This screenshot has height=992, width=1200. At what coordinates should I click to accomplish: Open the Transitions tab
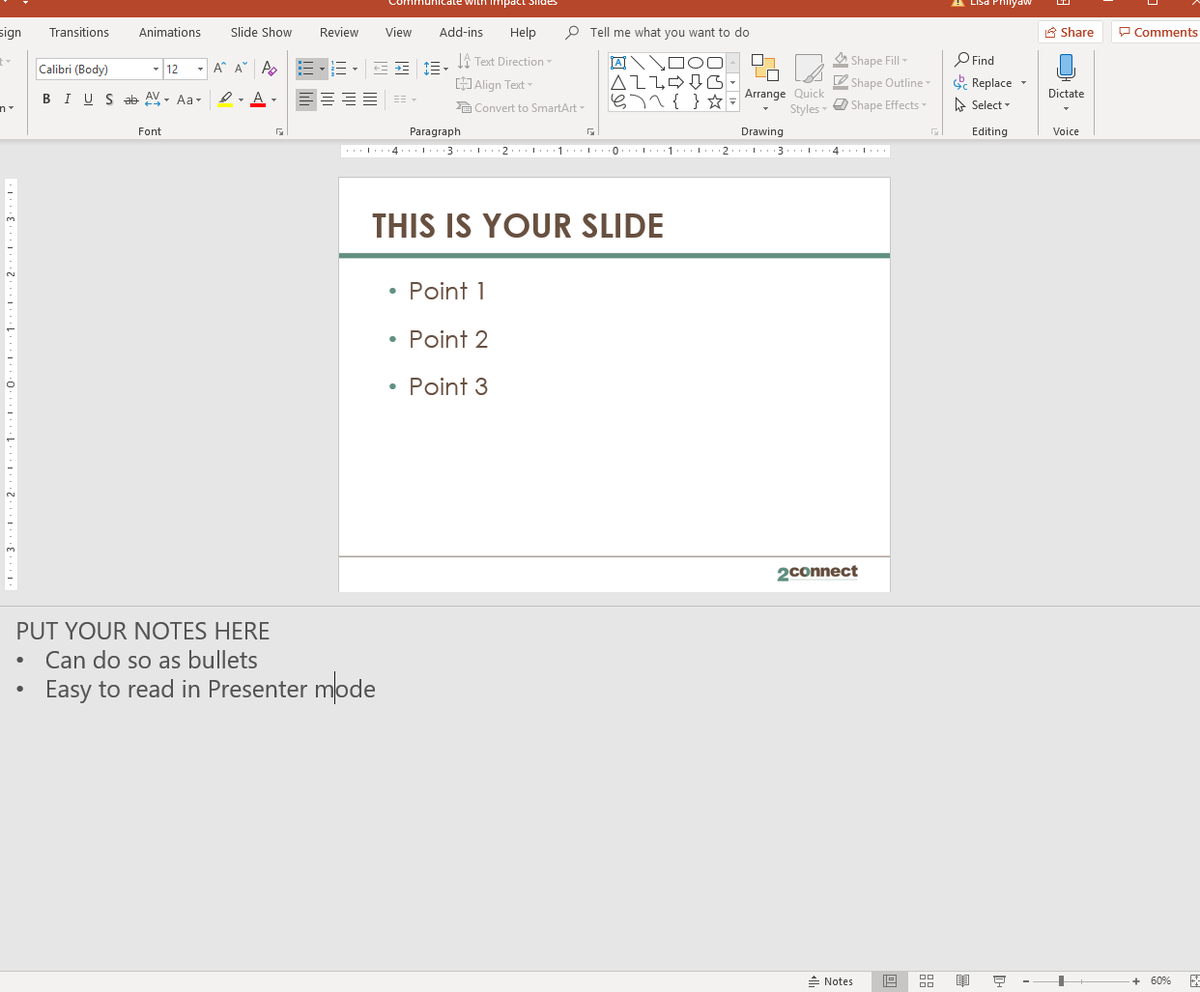point(79,32)
